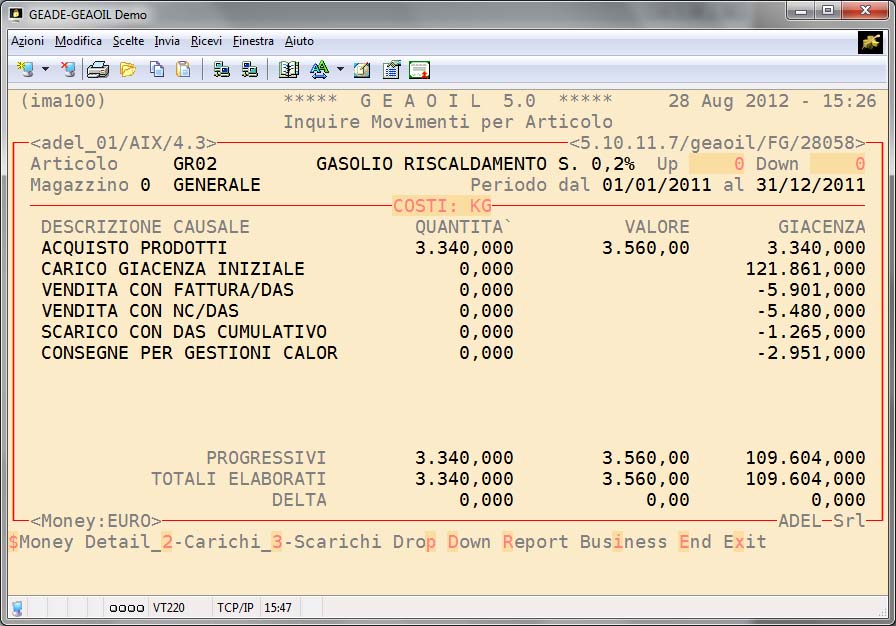Image resolution: width=896 pixels, height=626 pixels.
Task: Click the printer icon in toolbar
Action: pos(97,70)
